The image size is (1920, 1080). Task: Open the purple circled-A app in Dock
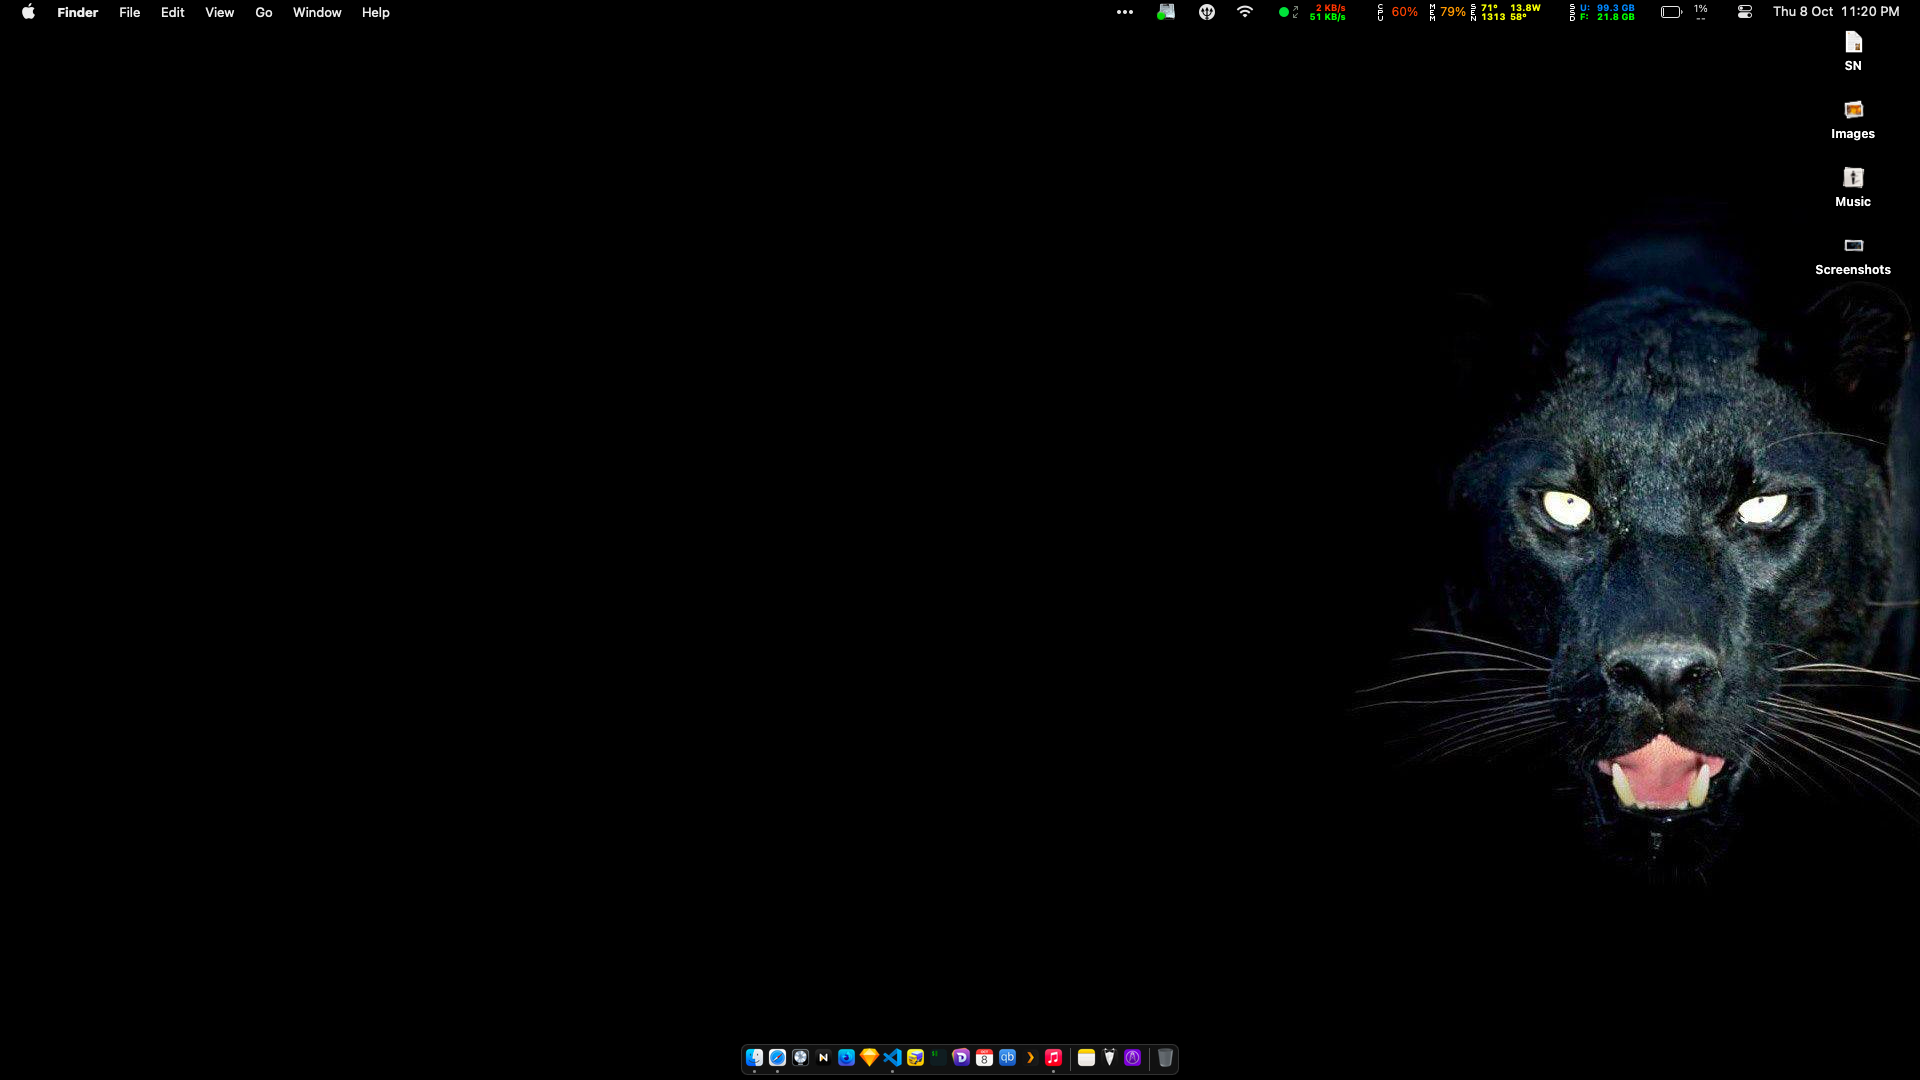(x=1132, y=1057)
